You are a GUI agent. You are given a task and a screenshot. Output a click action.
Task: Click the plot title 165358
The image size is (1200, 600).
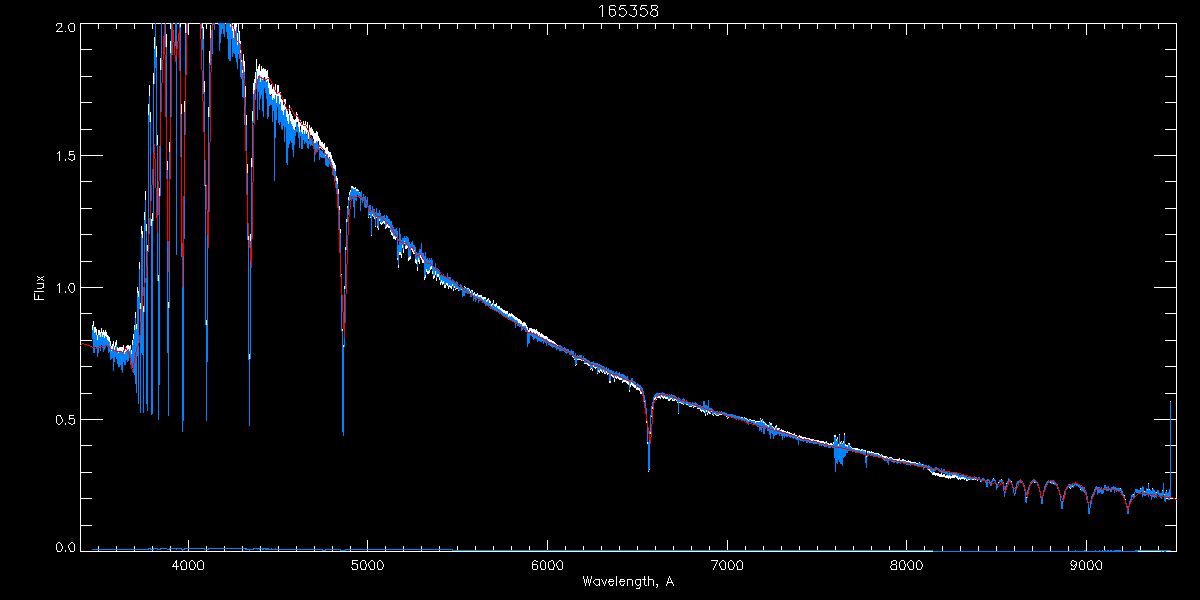tap(629, 12)
